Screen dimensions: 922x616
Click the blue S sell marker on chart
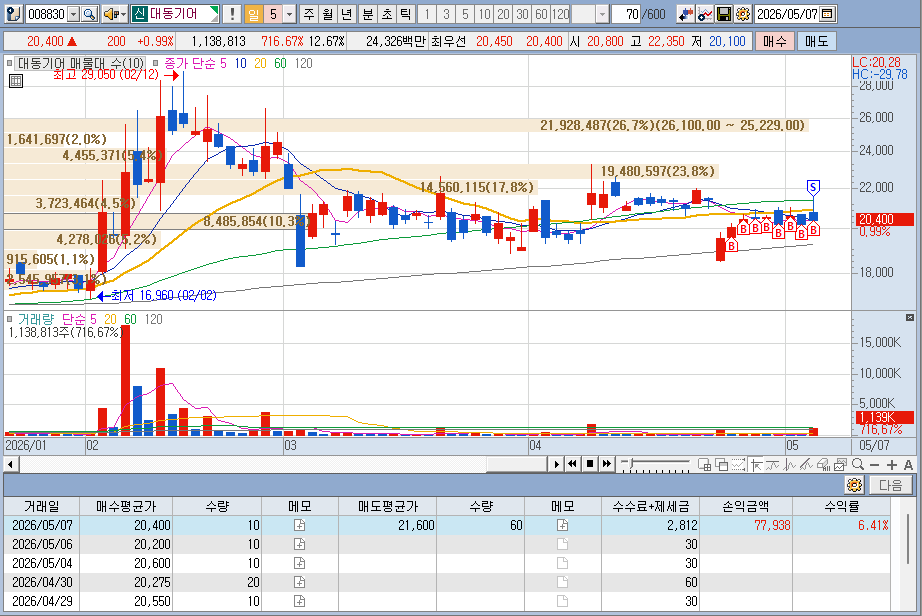pyautogui.click(x=813, y=188)
